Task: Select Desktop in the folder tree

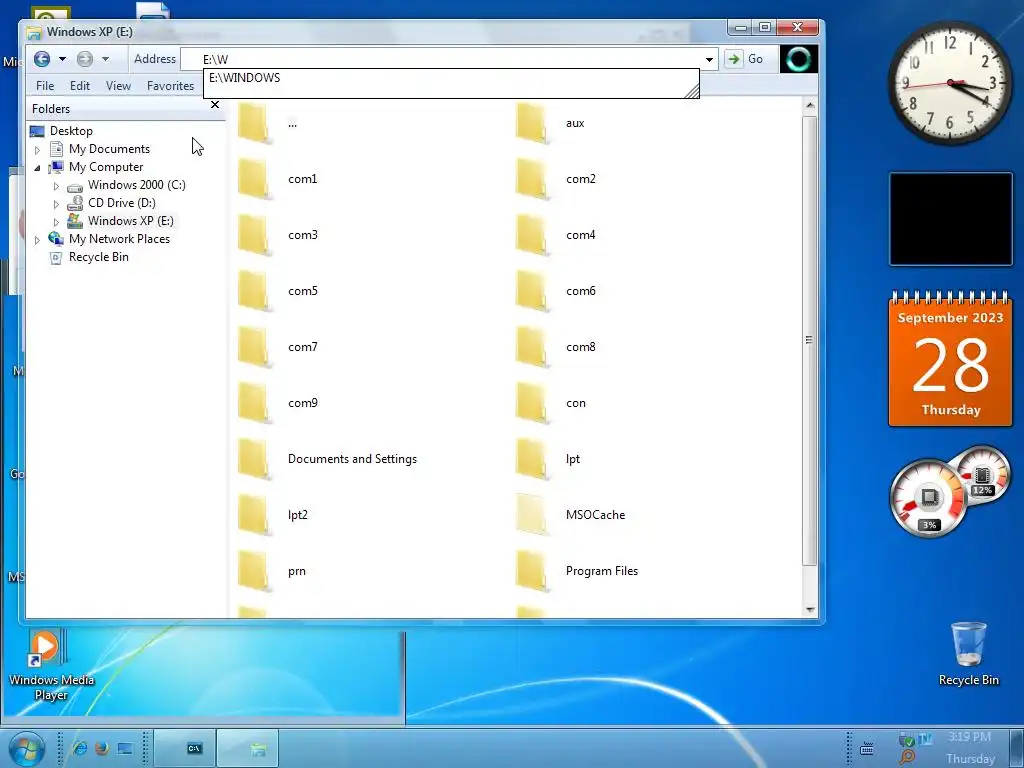Action: (x=71, y=131)
